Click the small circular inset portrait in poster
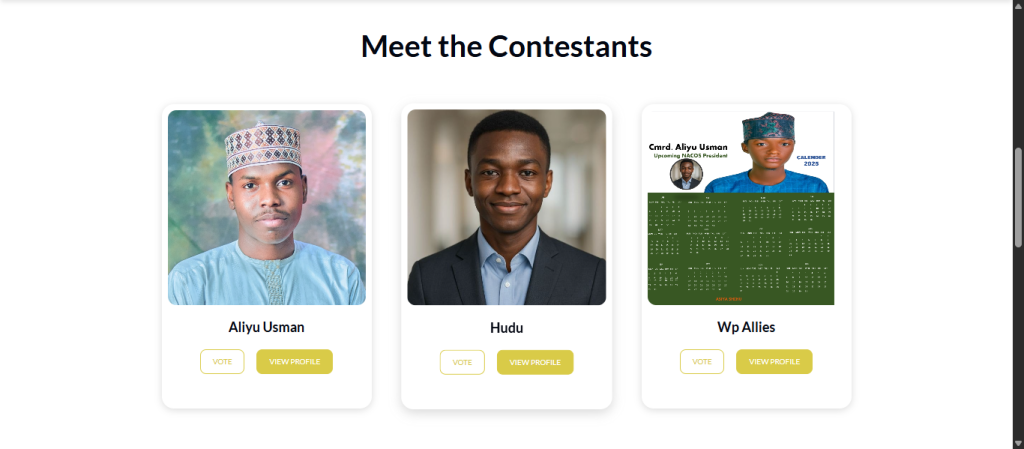 686,175
